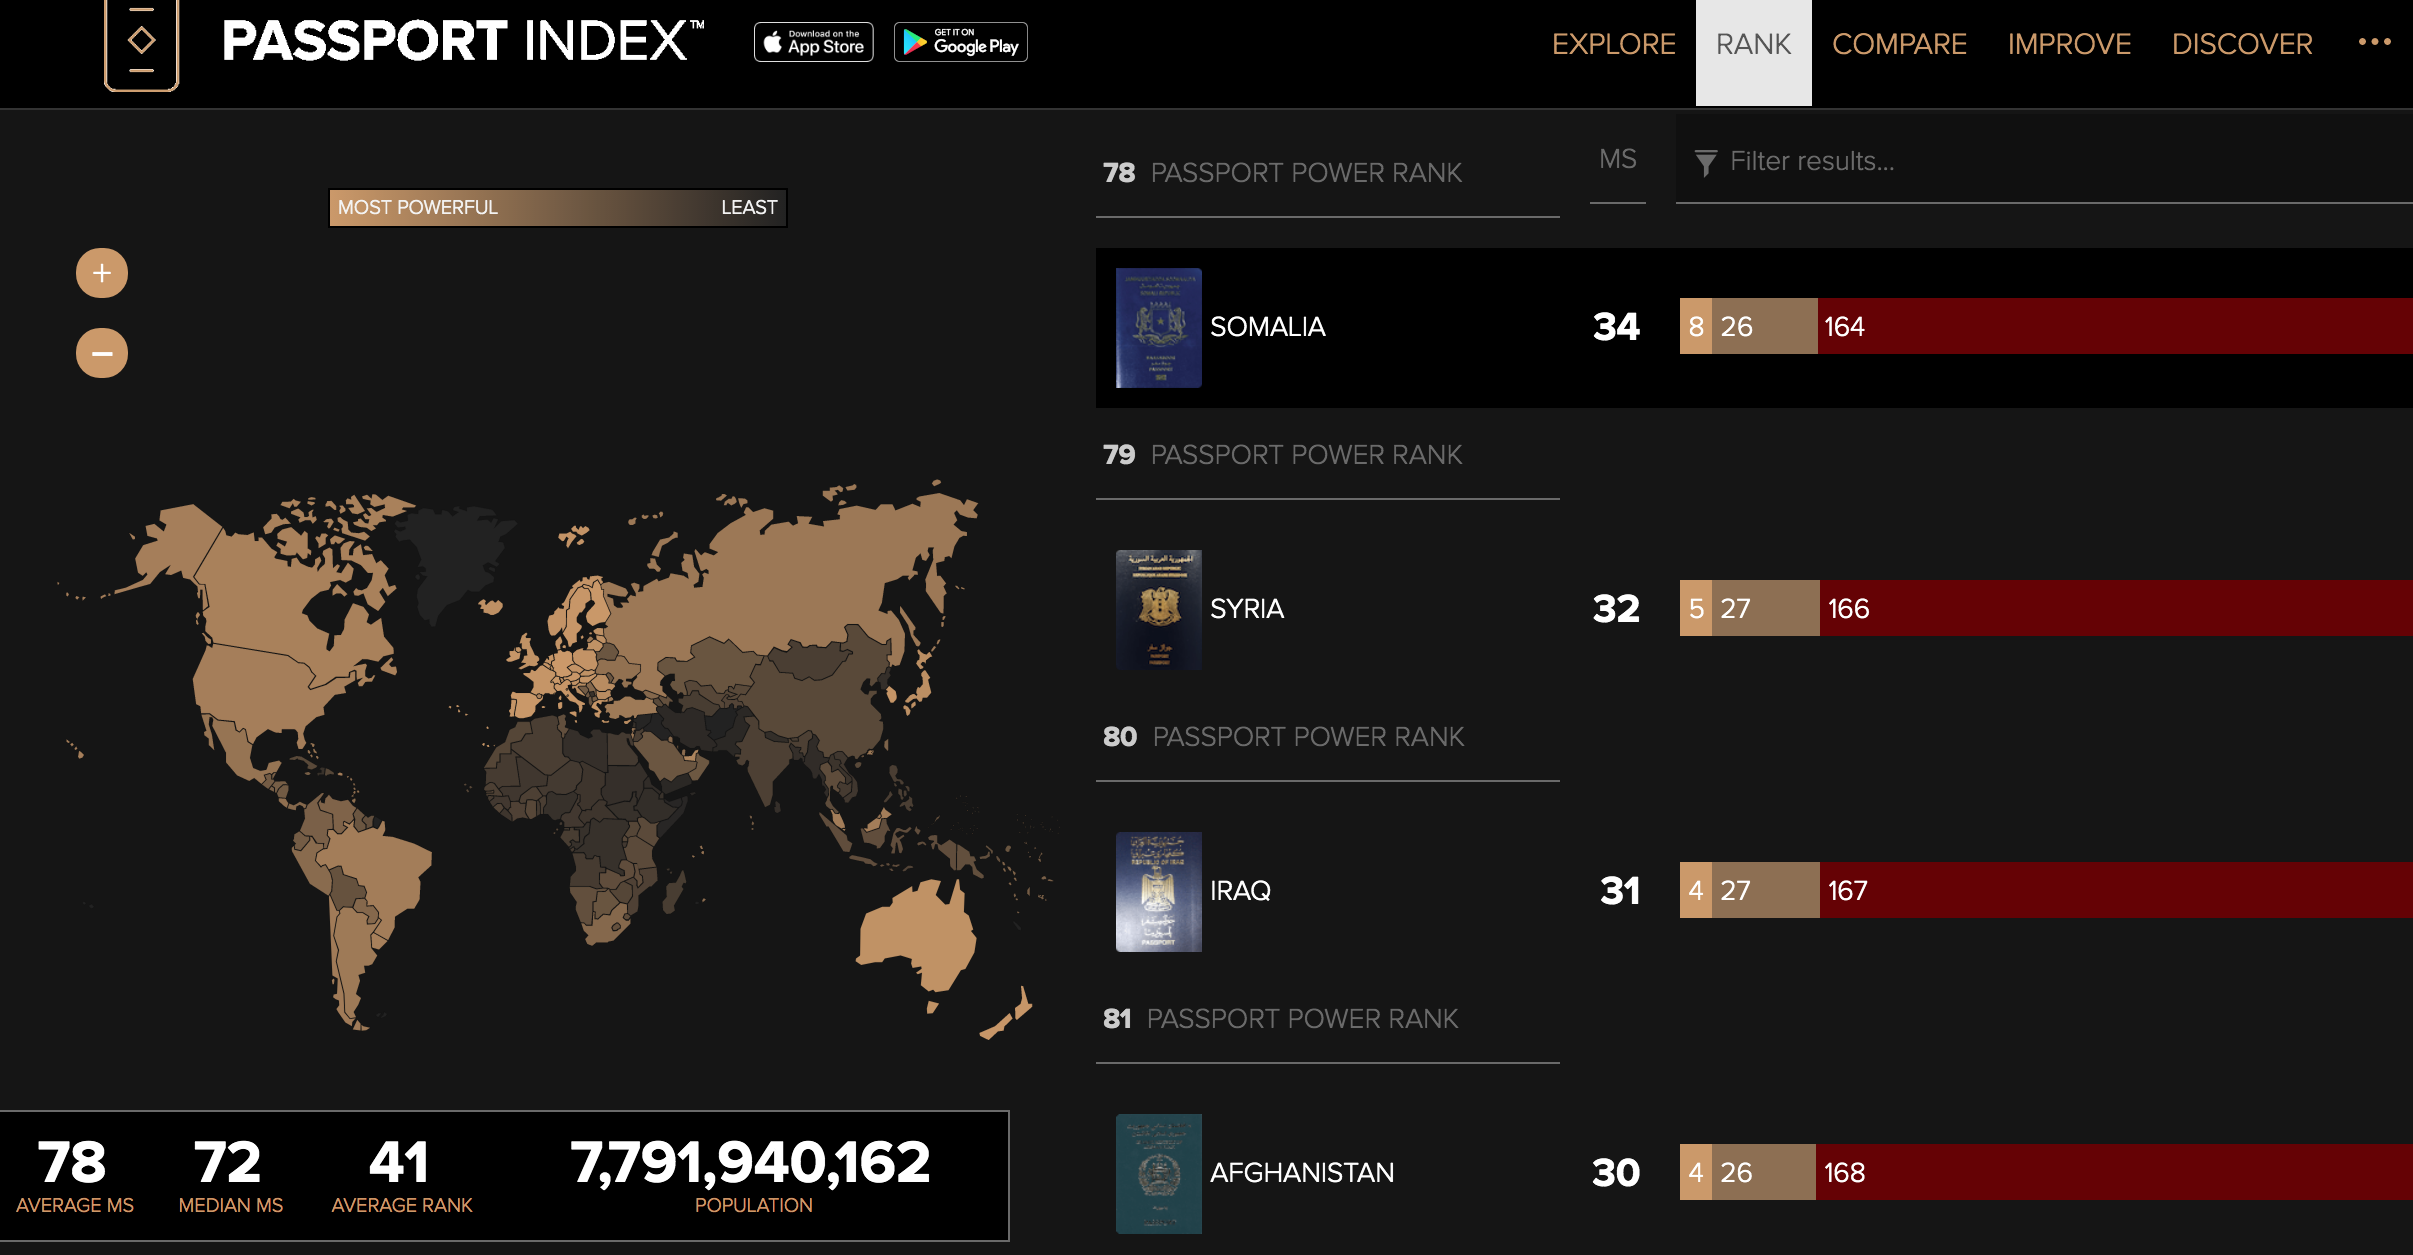Screen dimensions: 2413x1255
Task: Click the 79 Passport Power Rank heading
Action: (1282, 455)
